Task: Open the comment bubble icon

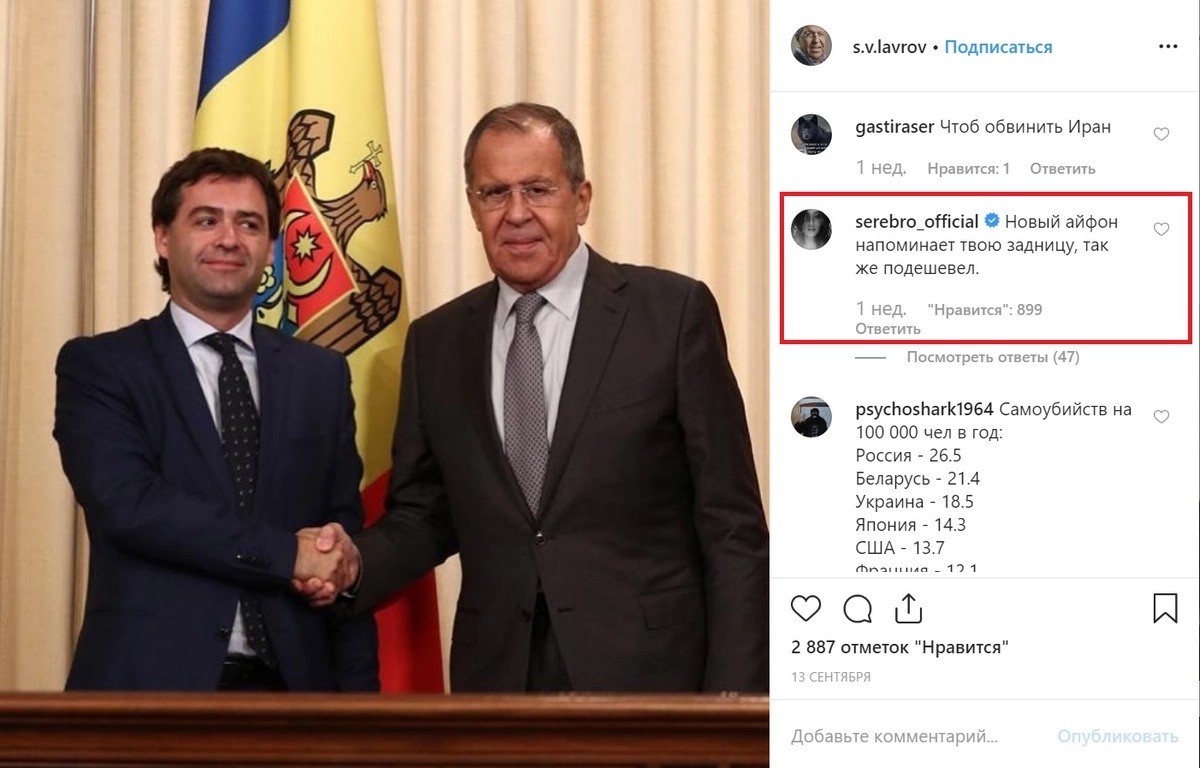Action: click(858, 608)
